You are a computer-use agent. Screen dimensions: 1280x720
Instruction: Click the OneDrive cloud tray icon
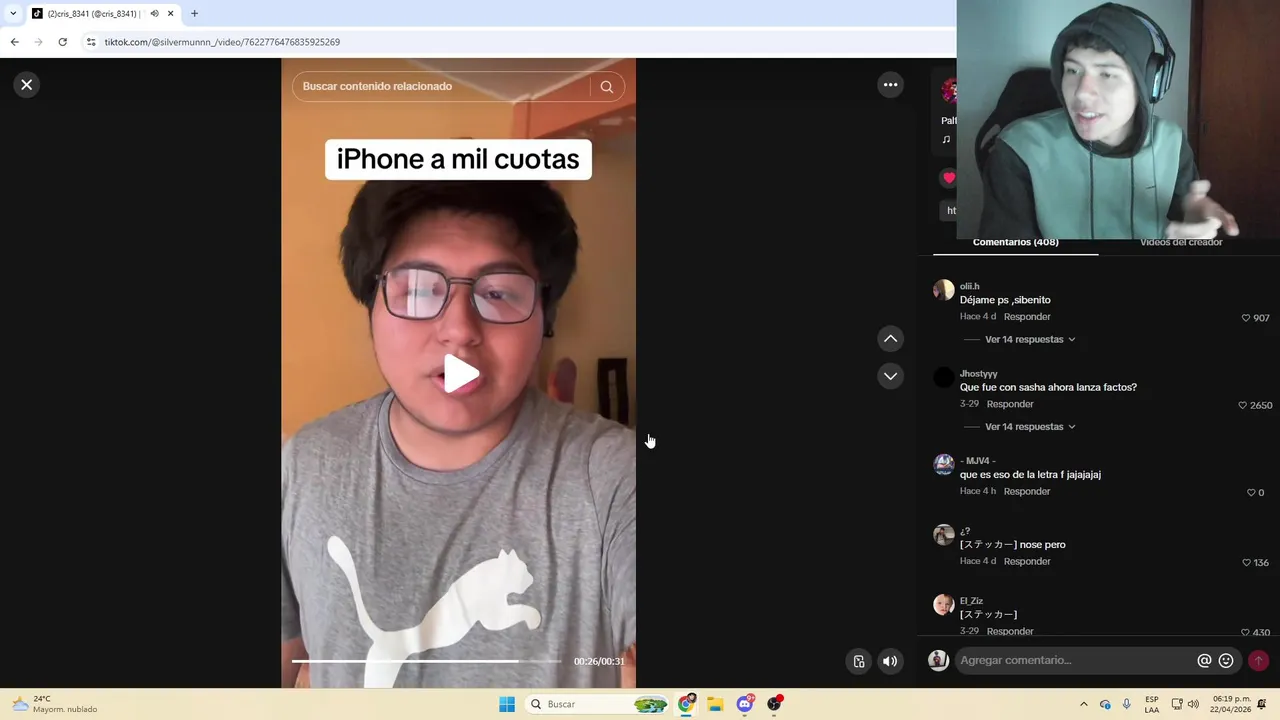1105,704
